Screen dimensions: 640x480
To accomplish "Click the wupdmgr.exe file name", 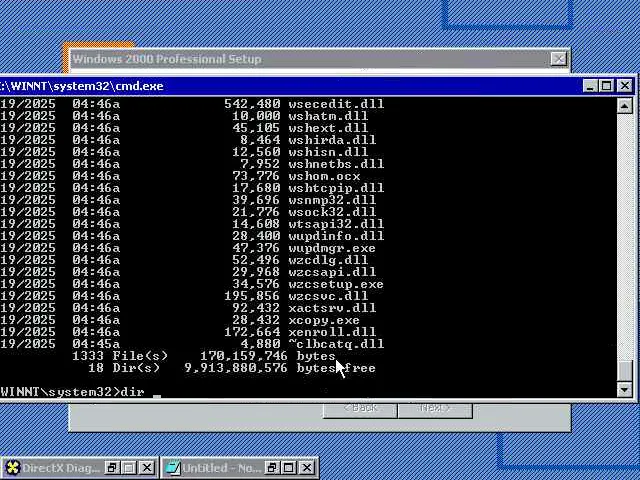I will (x=332, y=248).
